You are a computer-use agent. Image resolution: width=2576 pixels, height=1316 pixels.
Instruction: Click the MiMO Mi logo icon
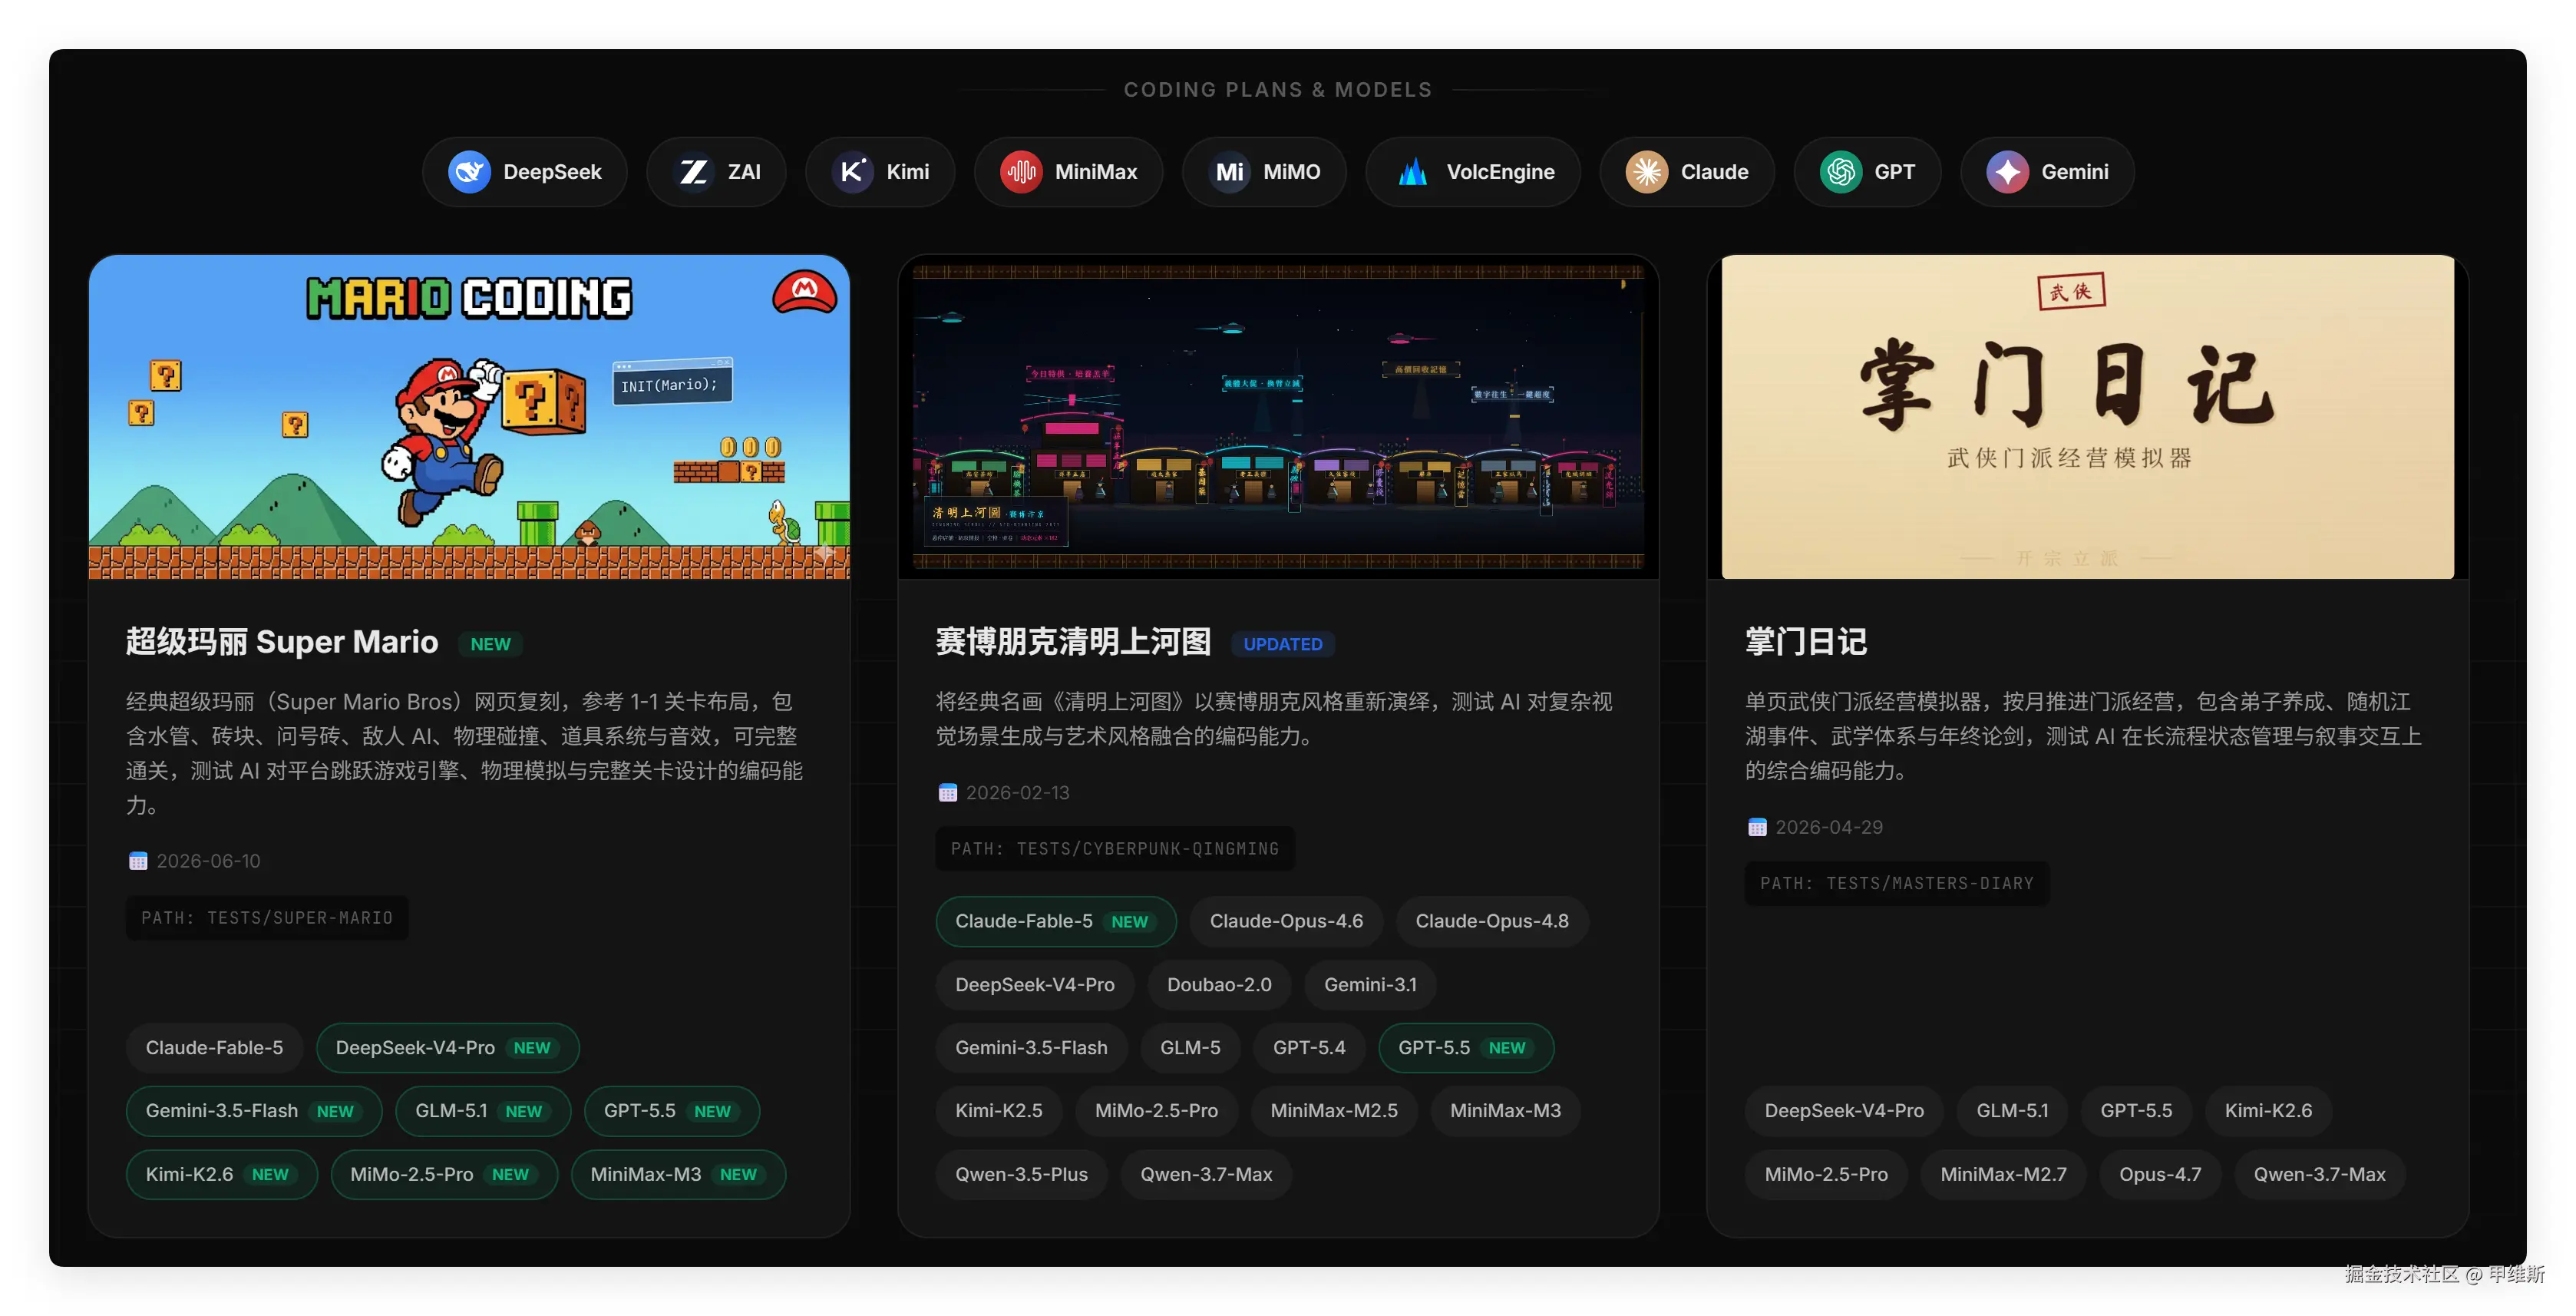point(1229,172)
